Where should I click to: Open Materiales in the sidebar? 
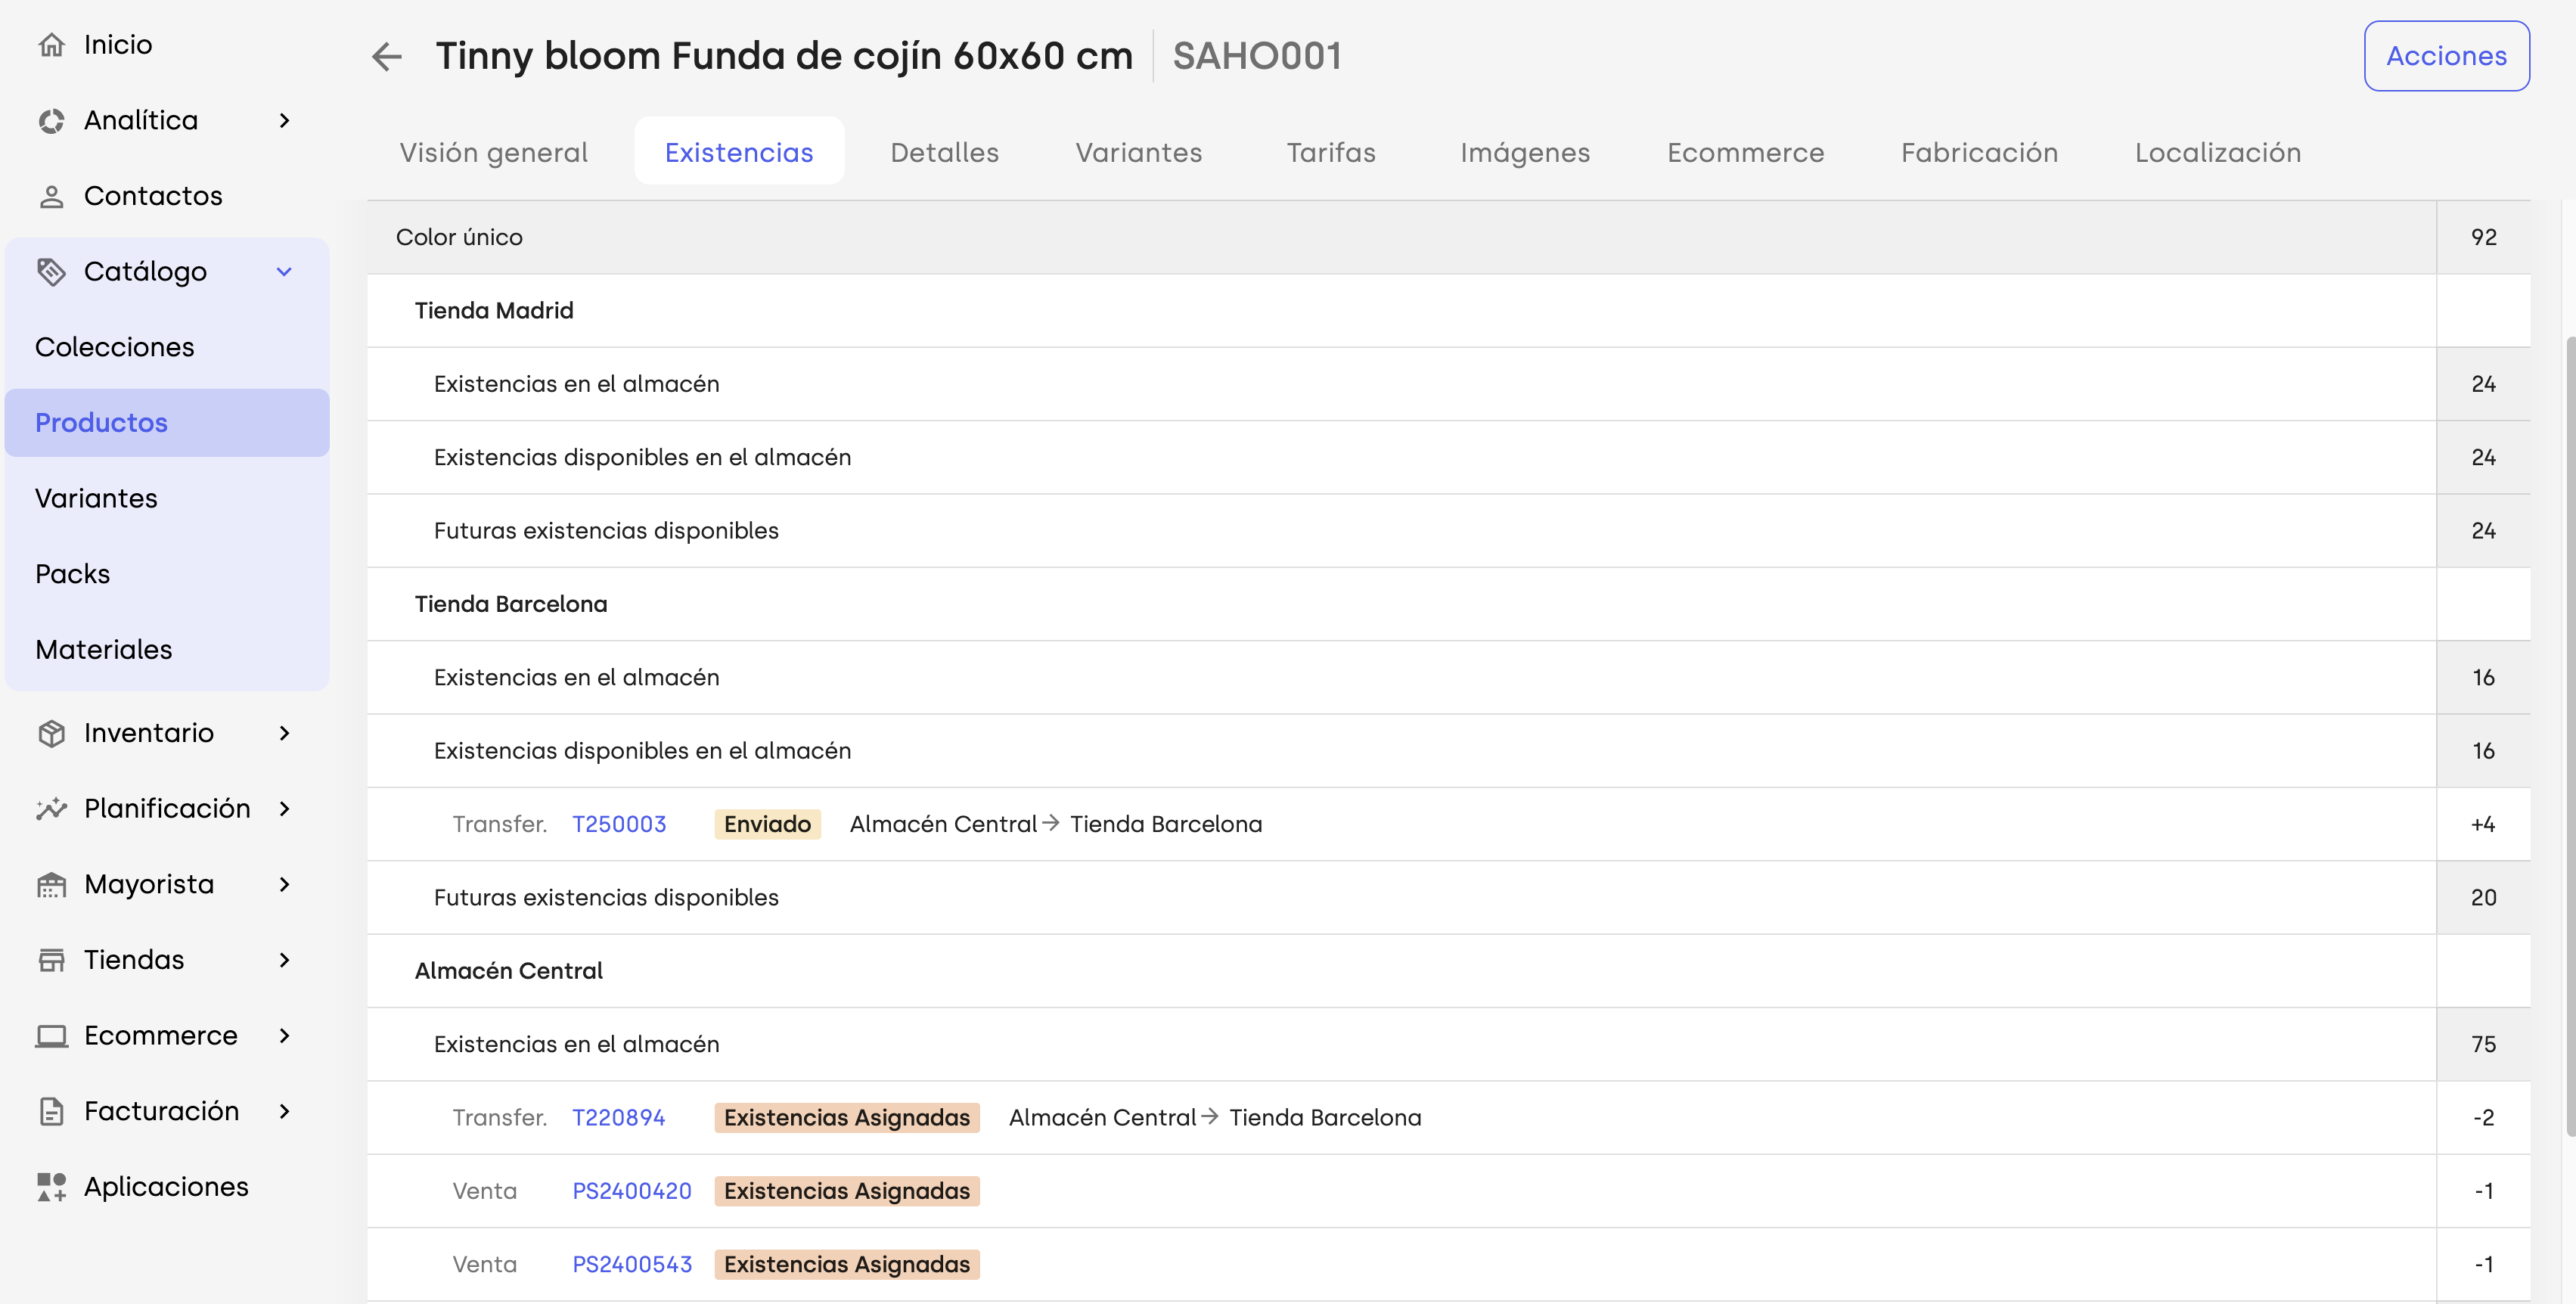[167, 650]
